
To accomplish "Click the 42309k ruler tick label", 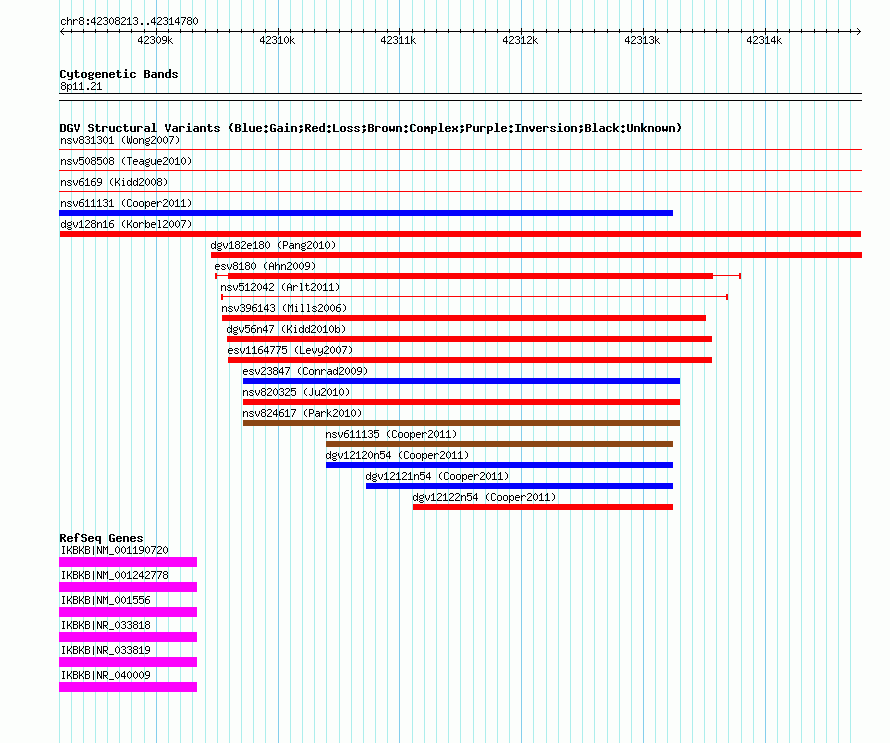I will click(155, 40).
